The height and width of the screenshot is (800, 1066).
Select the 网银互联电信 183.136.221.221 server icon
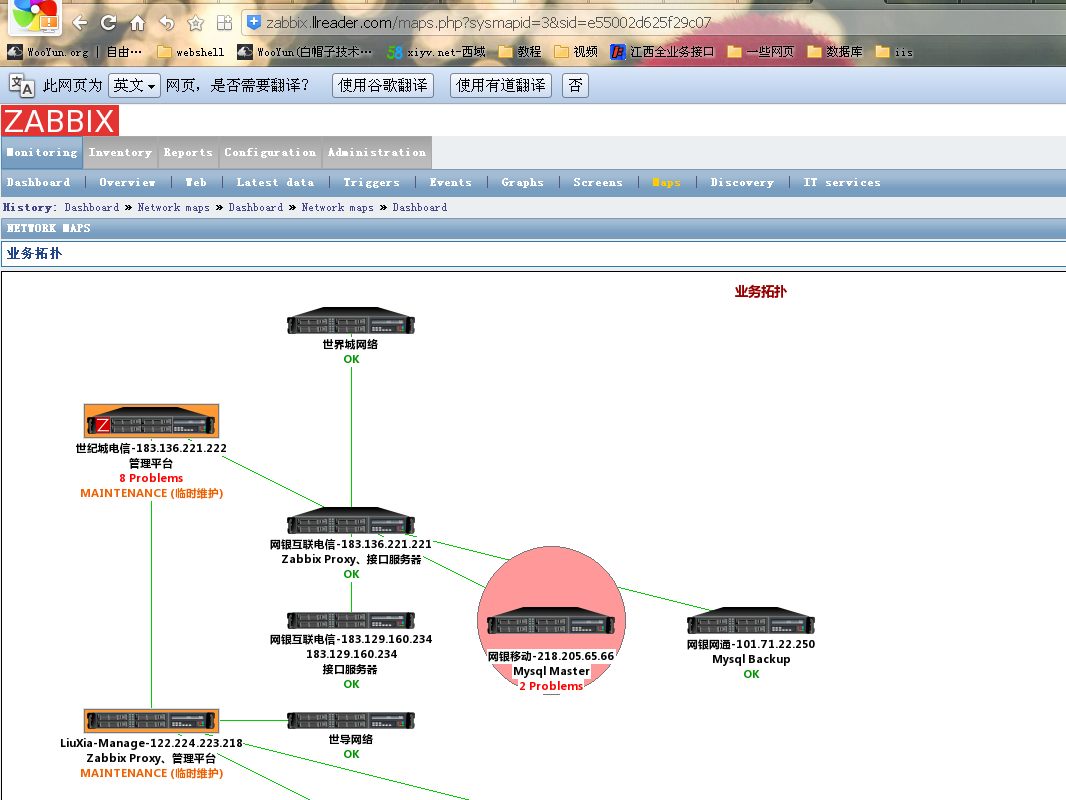point(351,521)
